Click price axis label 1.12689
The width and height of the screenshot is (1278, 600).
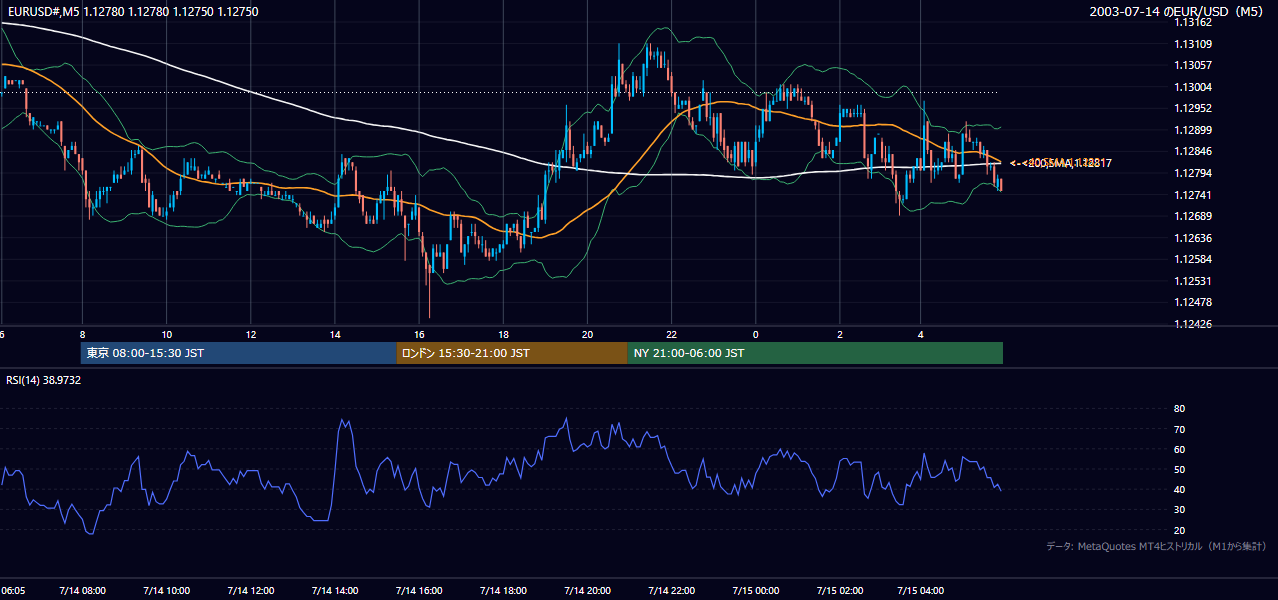(1194, 216)
